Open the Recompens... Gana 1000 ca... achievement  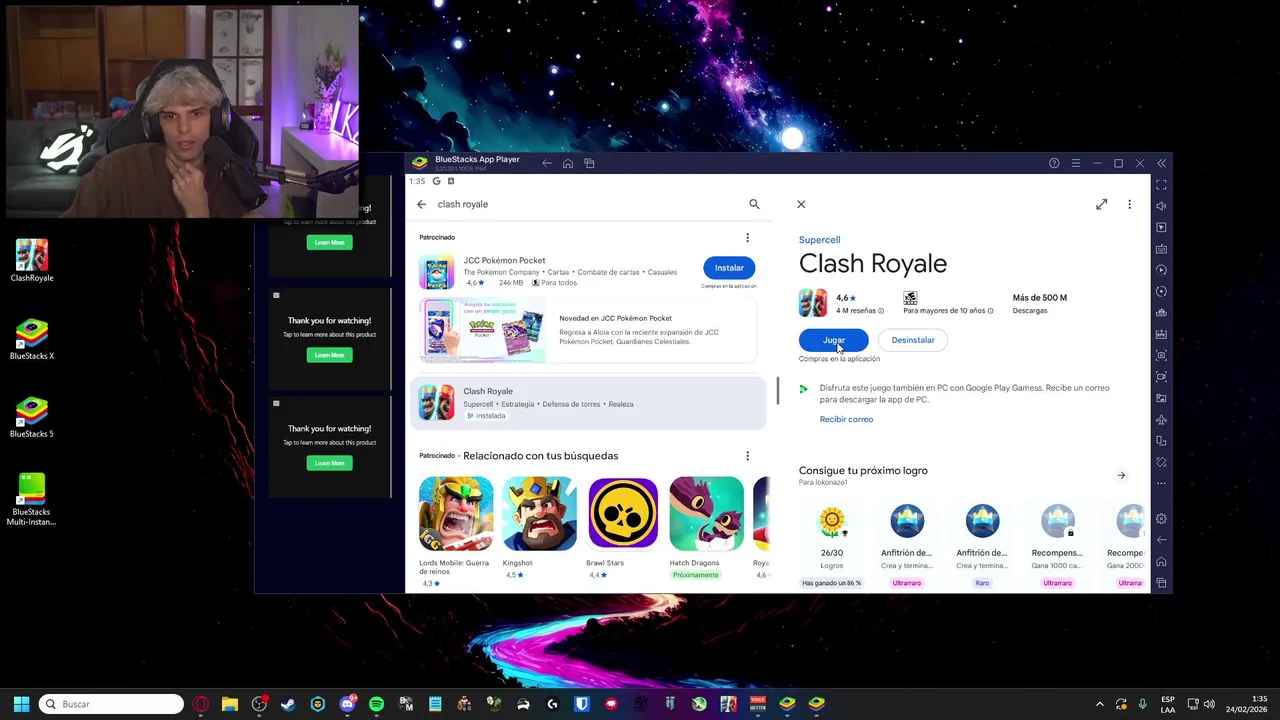click(1057, 521)
